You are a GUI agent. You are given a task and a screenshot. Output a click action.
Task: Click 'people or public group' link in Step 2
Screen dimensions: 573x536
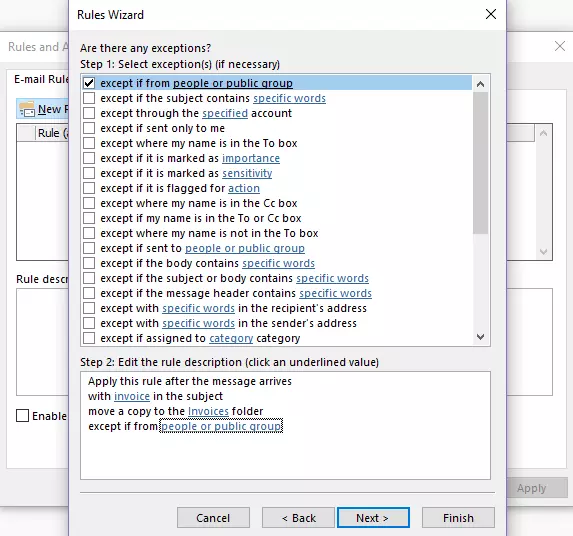click(x=221, y=426)
